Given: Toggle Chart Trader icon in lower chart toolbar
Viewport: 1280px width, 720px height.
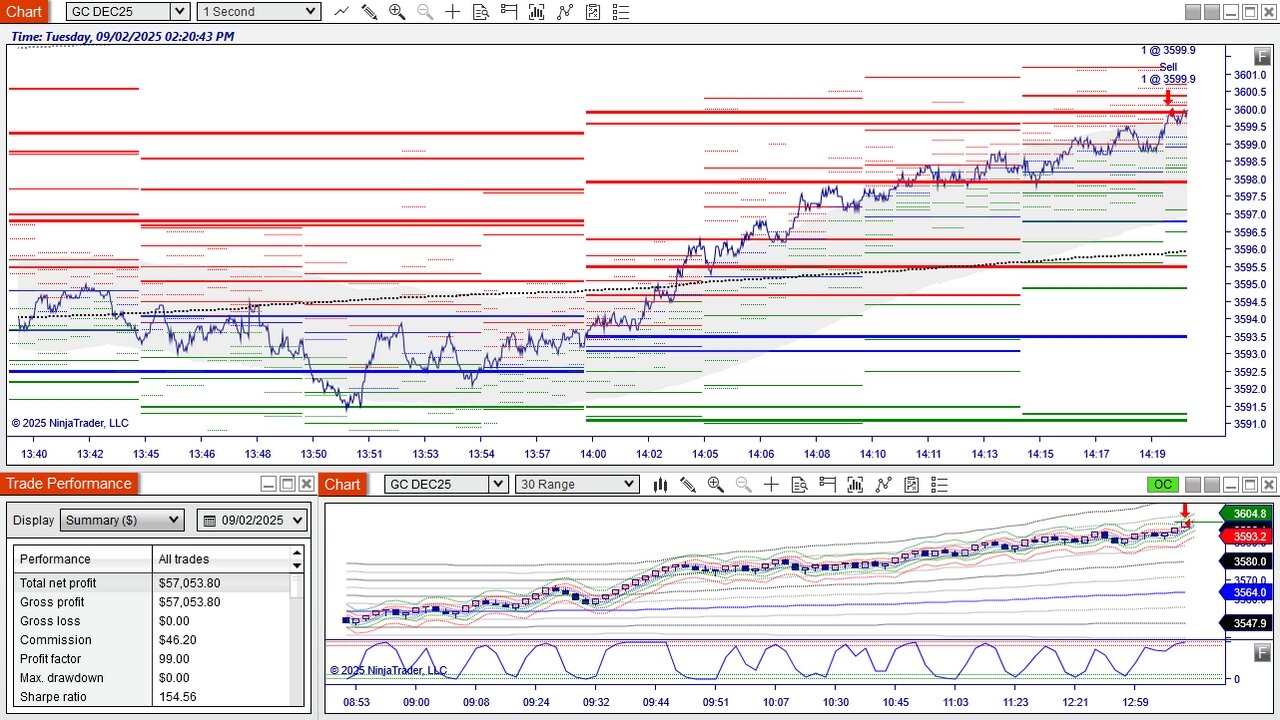Looking at the screenshot, I should pyautogui.click(x=827, y=485).
